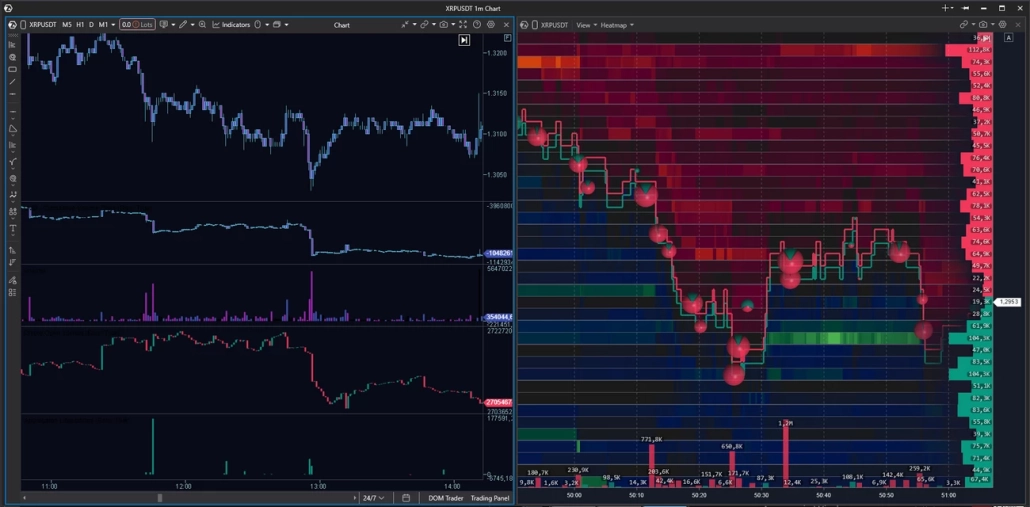Open the View menu in the heatmap panel
The image size is (1030, 507).
pos(586,25)
